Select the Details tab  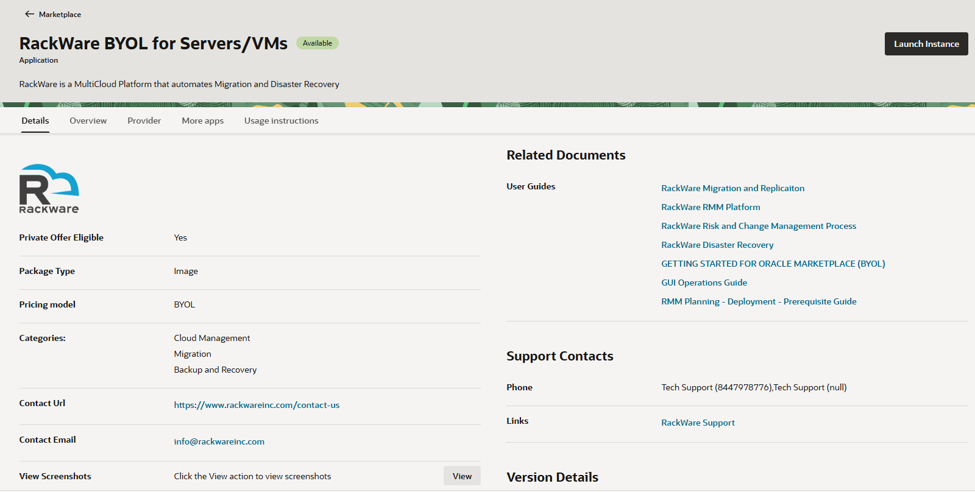coord(35,121)
